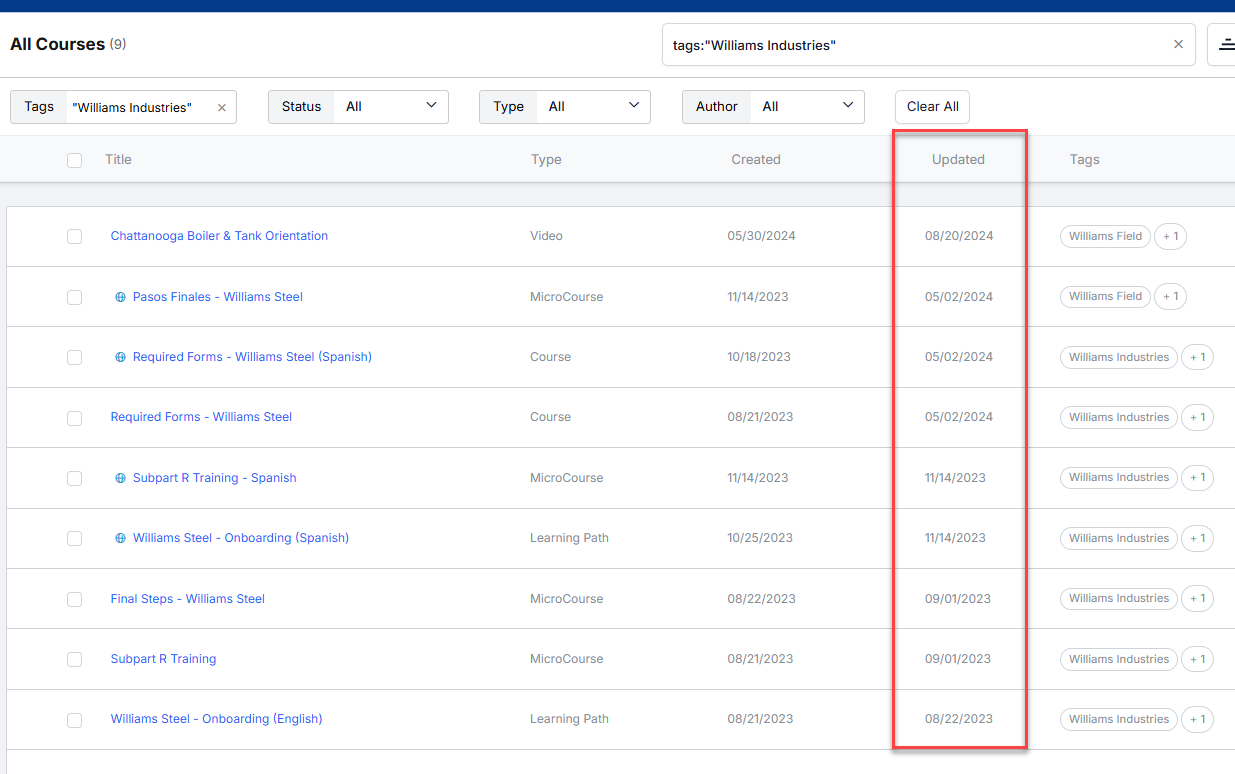The height and width of the screenshot is (774, 1235).
Task: Open Williams Steel - Onboarding (English) learning path
Action: 216,719
